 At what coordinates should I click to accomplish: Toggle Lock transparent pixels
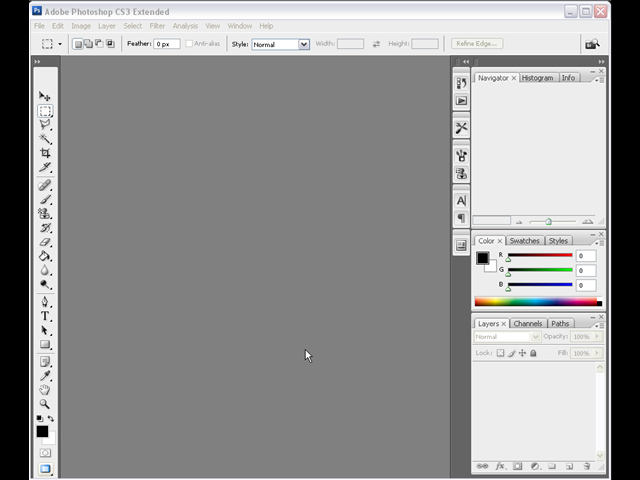pyautogui.click(x=500, y=353)
